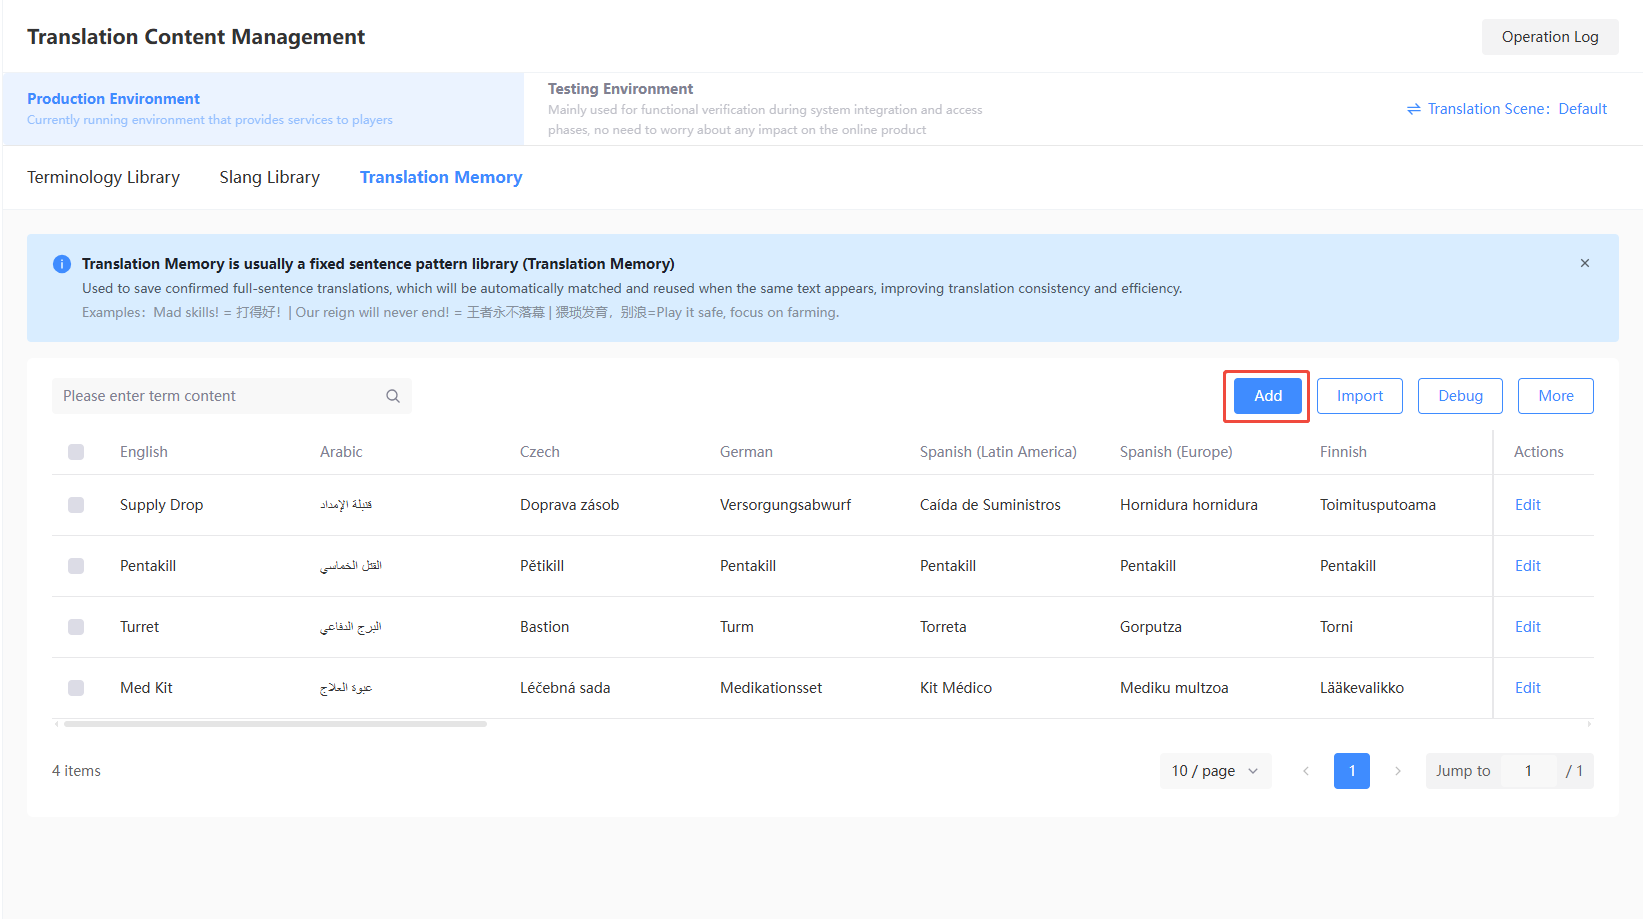Open the More actions dropdown button

pos(1555,396)
